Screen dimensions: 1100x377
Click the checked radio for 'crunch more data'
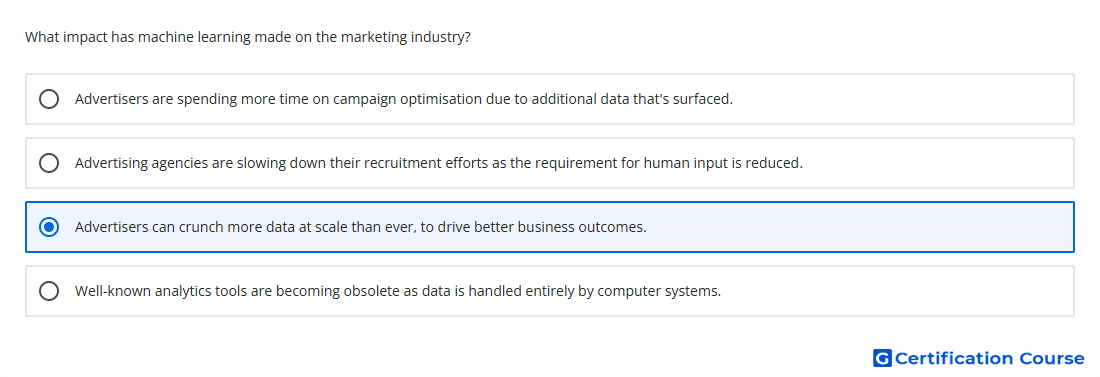(x=49, y=227)
